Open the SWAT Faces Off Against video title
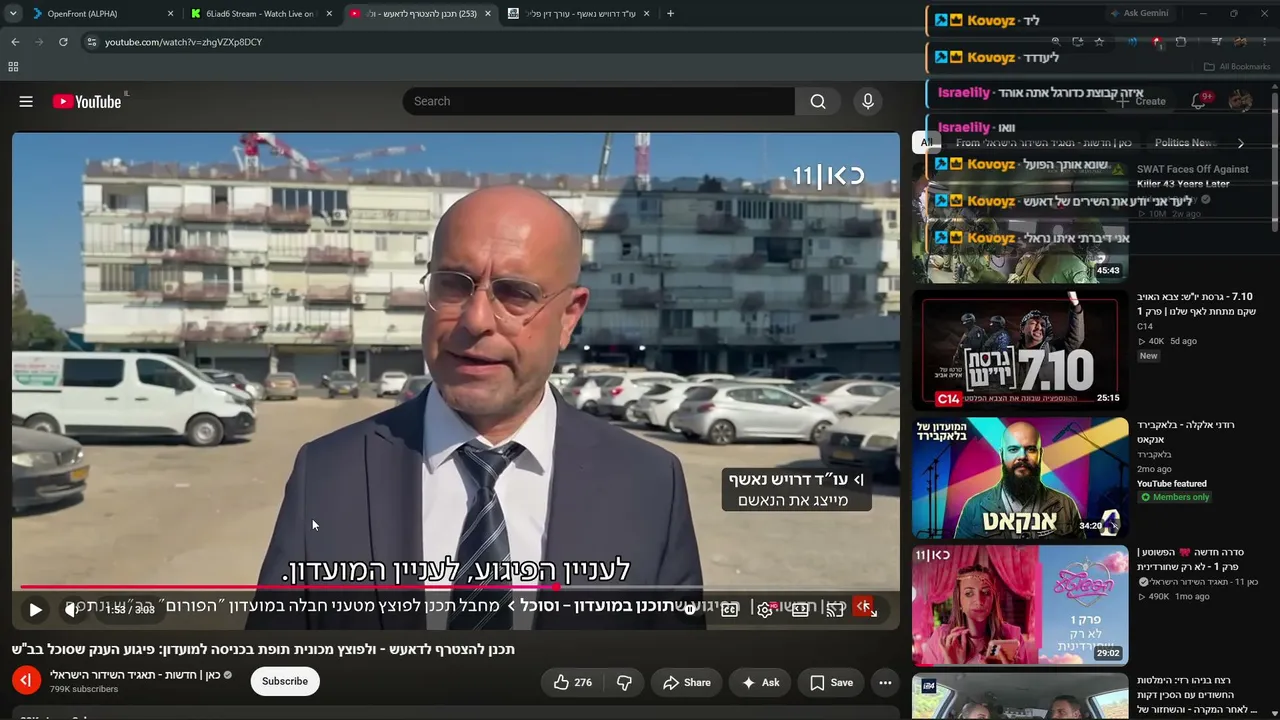The image size is (1280, 720). pyautogui.click(x=1193, y=177)
